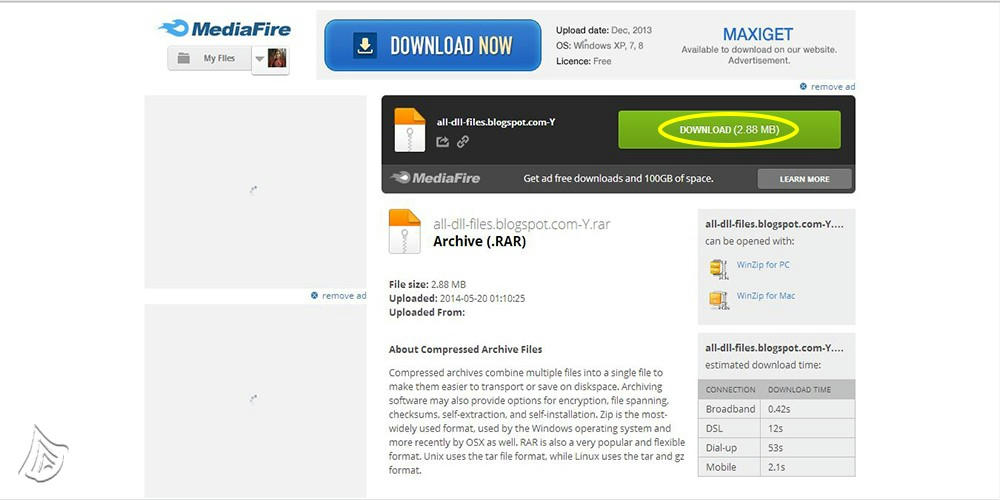Click the orange archive icon in dark panel
This screenshot has width=1000, height=500.
(409, 130)
